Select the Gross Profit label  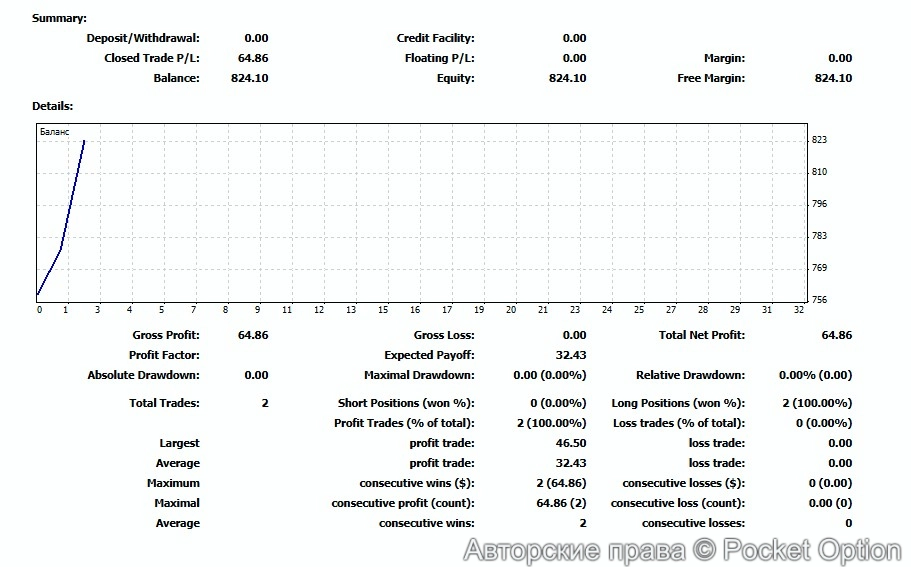point(165,335)
